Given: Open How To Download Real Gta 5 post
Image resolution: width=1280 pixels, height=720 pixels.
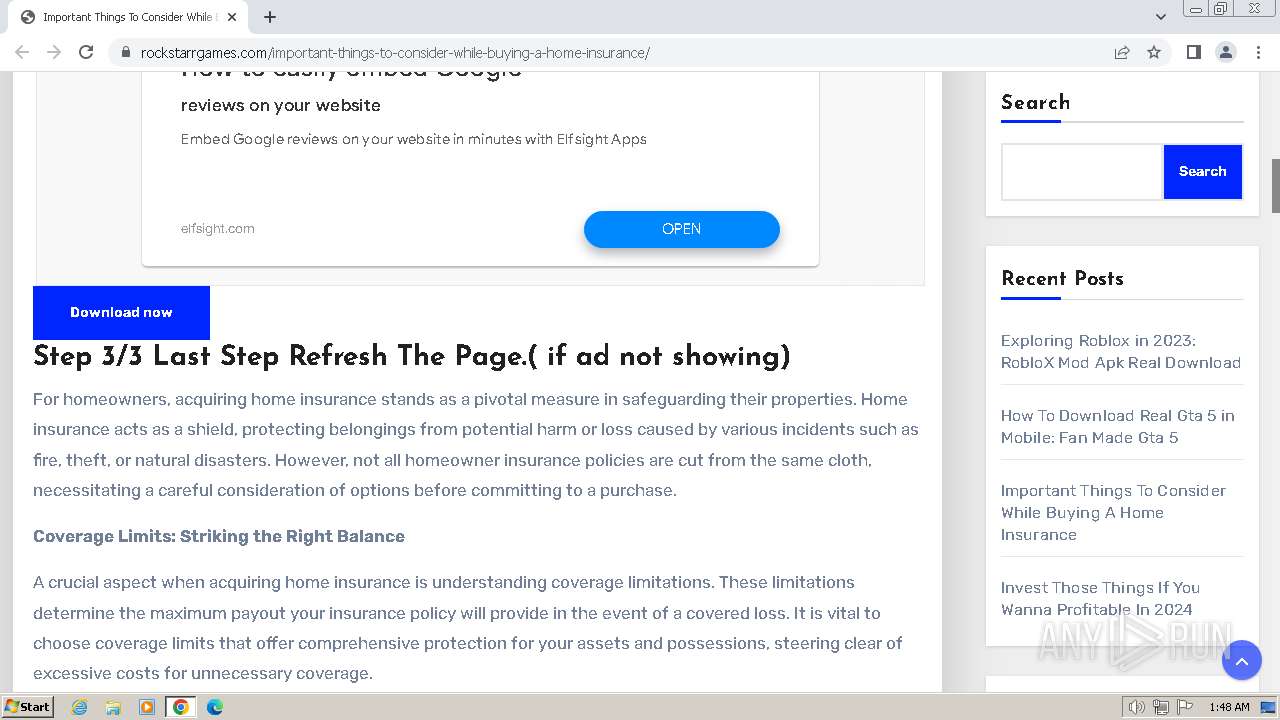Looking at the screenshot, I should [x=1117, y=426].
